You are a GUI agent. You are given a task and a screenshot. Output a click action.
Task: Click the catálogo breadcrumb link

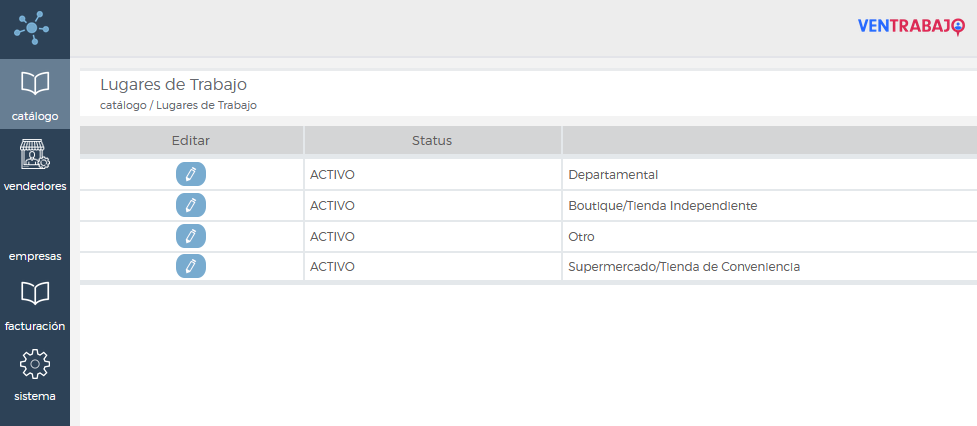(x=122, y=105)
